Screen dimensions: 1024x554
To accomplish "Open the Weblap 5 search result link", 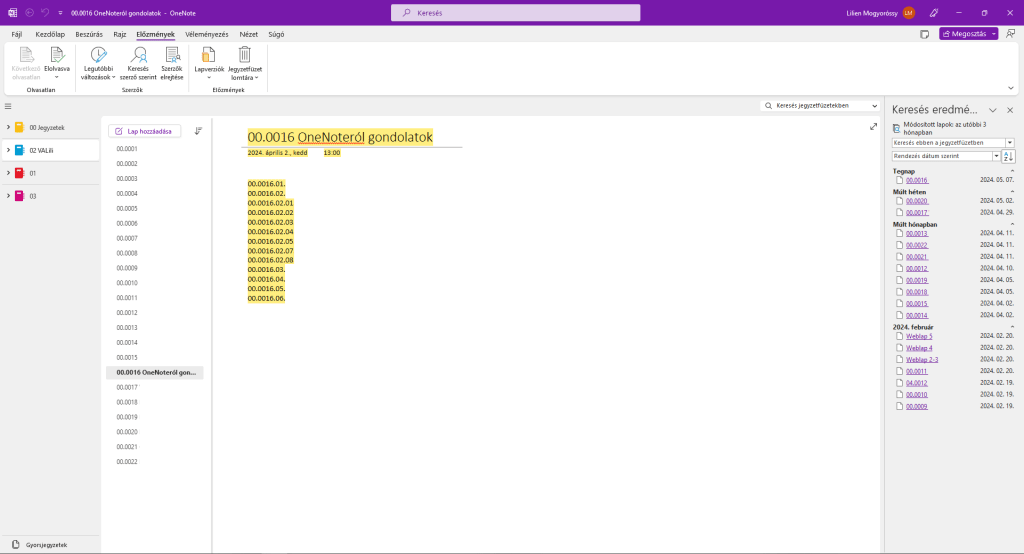I will pyautogui.click(x=919, y=336).
